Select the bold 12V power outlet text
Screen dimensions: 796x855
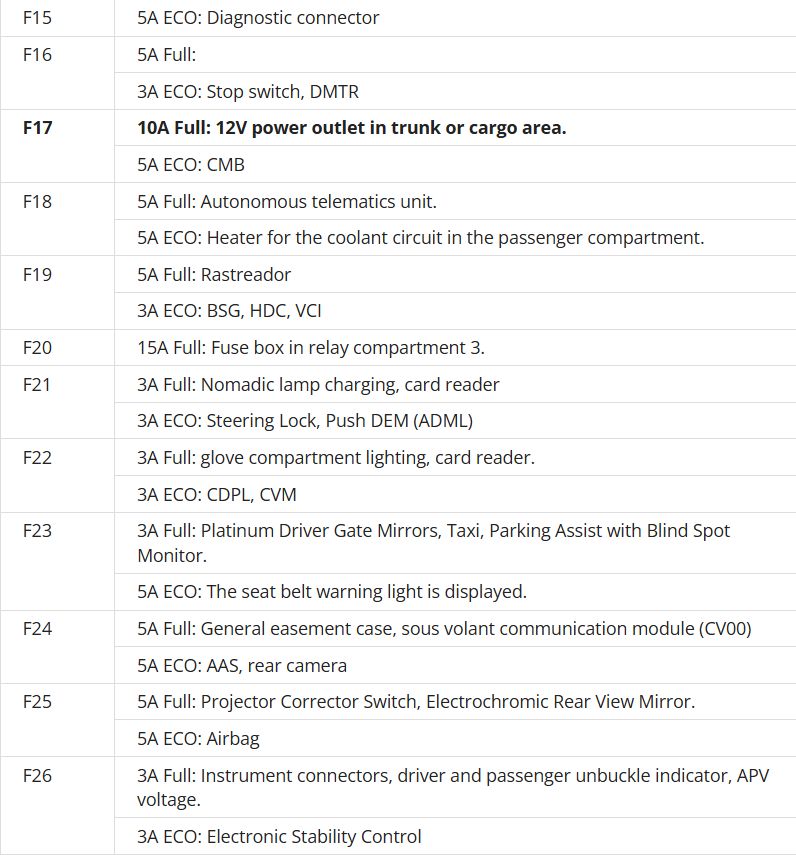pos(351,128)
